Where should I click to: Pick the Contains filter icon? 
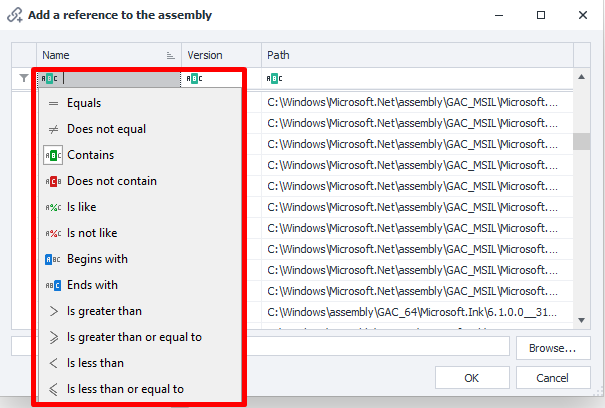point(54,155)
